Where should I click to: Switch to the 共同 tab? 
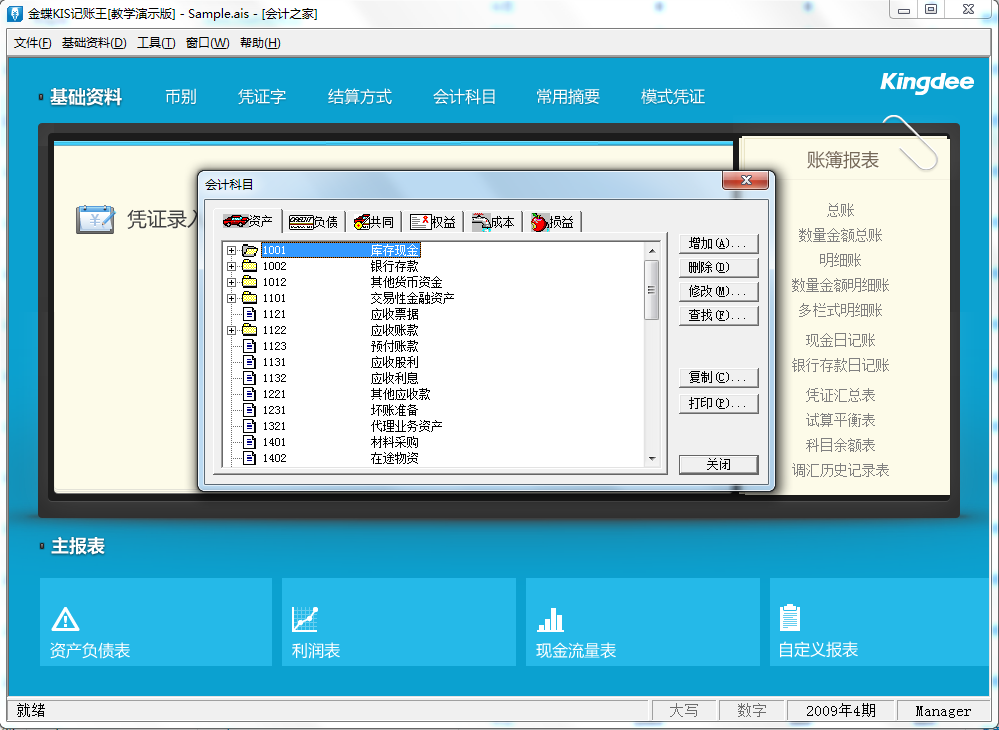(x=374, y=222)
